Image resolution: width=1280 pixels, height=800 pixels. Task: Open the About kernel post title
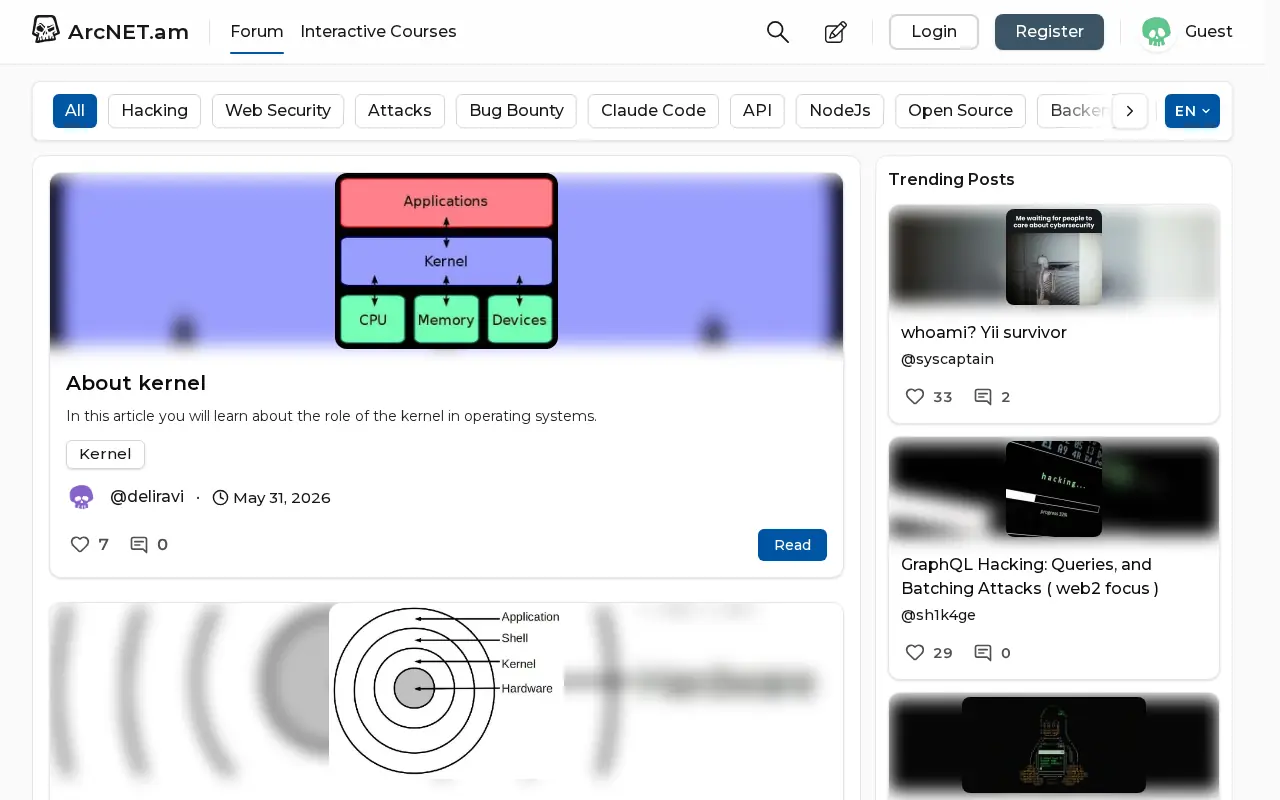[136, 383]
